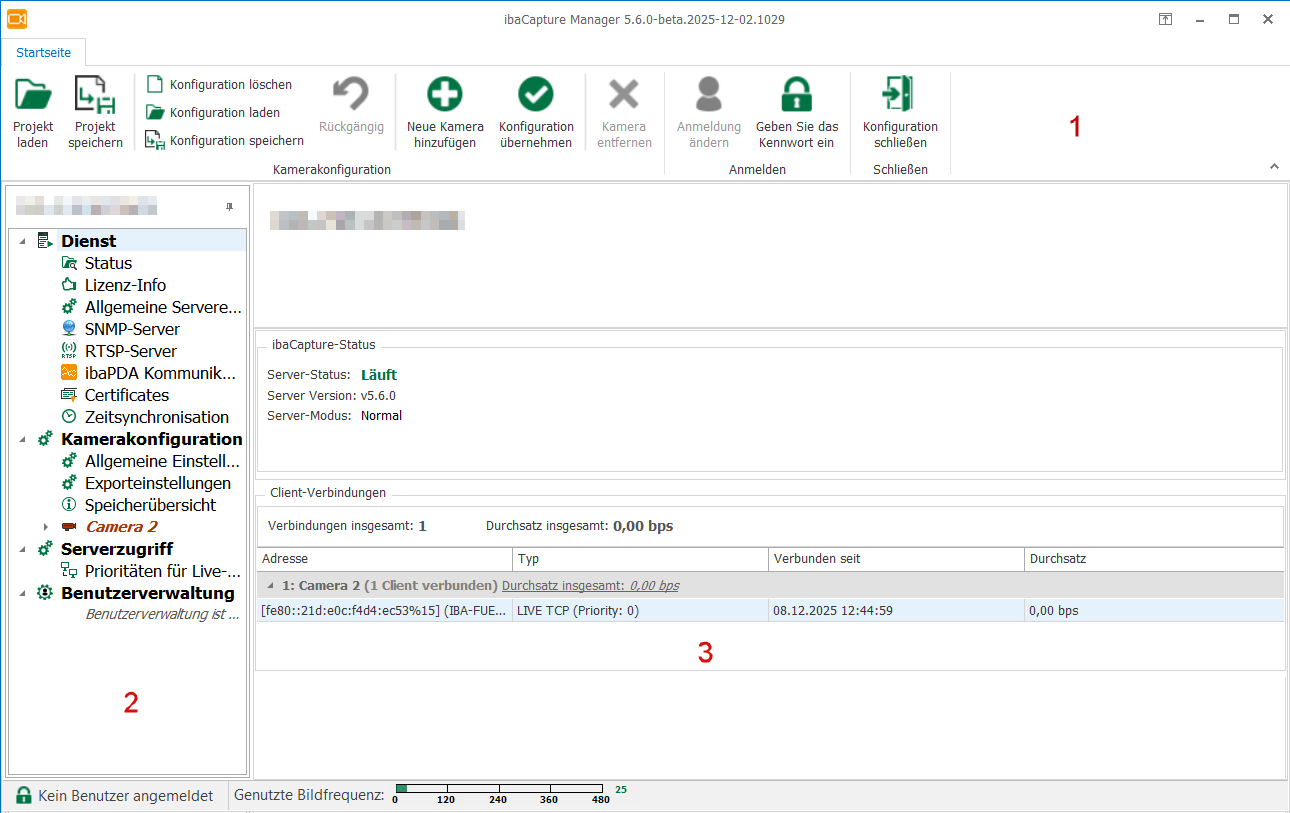The image size is (1290, 813).
Task: Apply configuration via Konfiguration übernehmen icon
Action: (x=536, y=95)
